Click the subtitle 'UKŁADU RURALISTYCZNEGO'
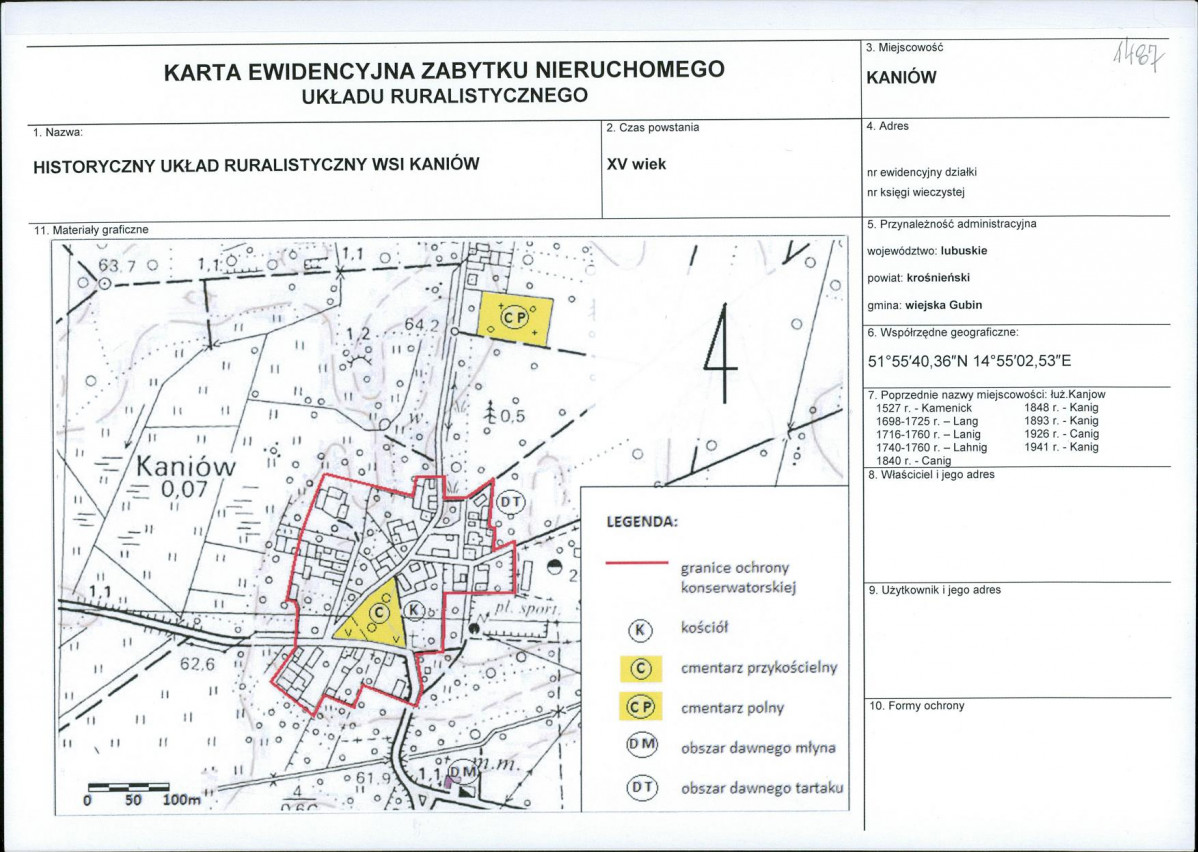Screen dimensions: 1198x852 (445, 96)
